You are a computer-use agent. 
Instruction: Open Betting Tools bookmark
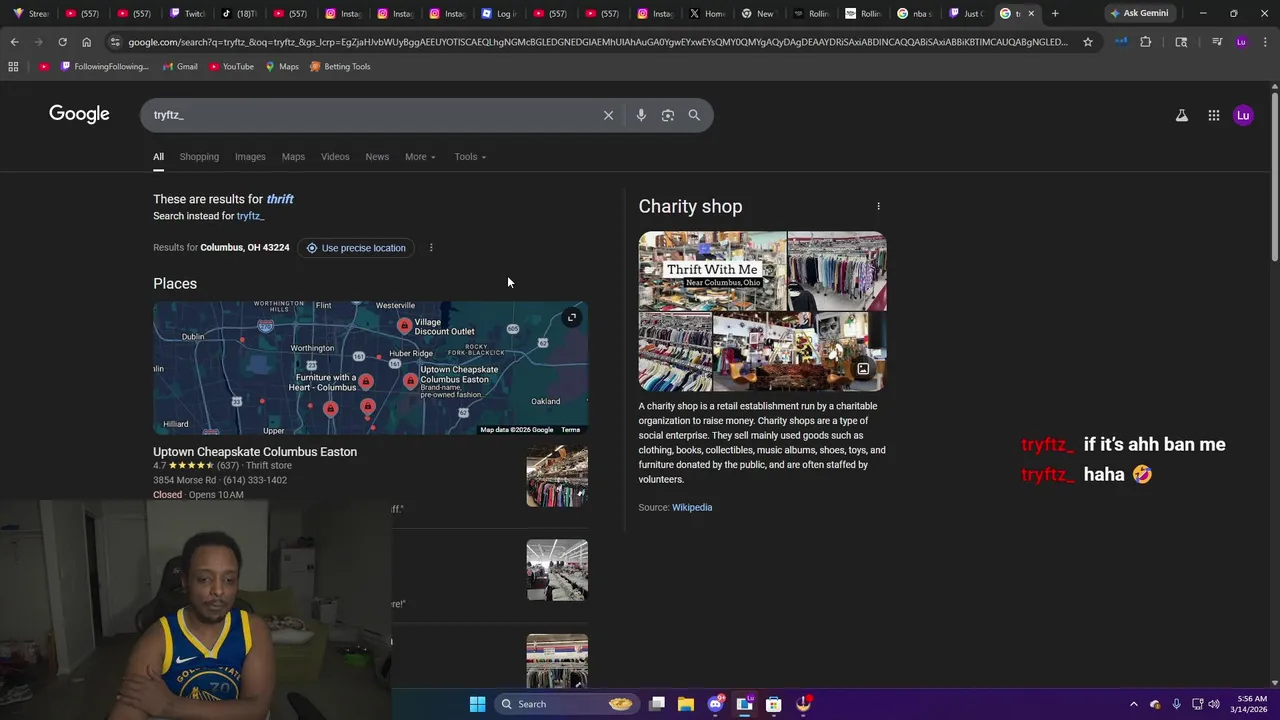click(340, 66)
